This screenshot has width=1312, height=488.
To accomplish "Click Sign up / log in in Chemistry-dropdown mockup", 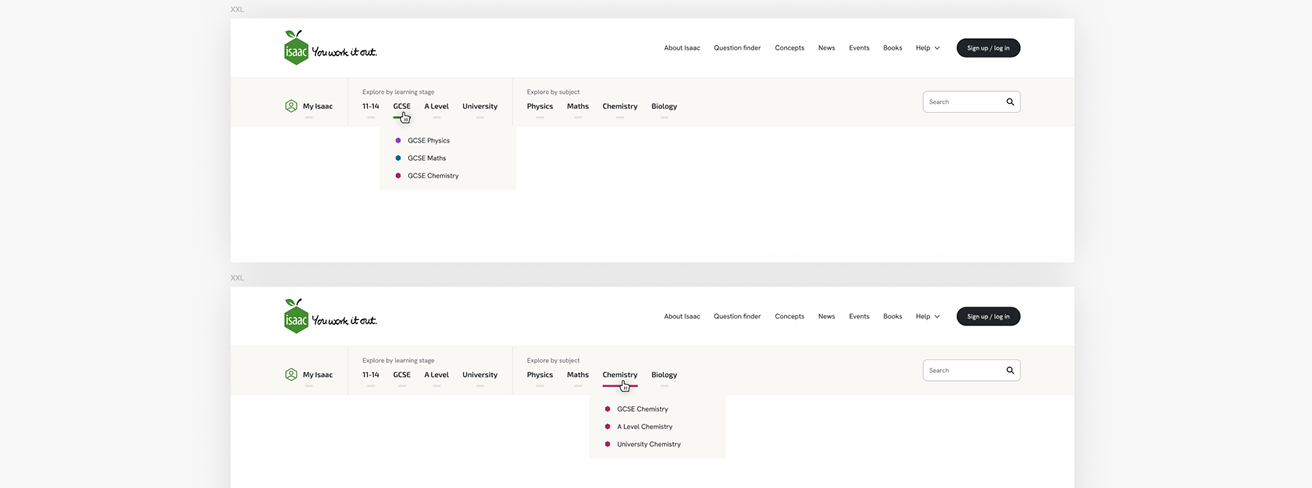I will pos(988,316).
